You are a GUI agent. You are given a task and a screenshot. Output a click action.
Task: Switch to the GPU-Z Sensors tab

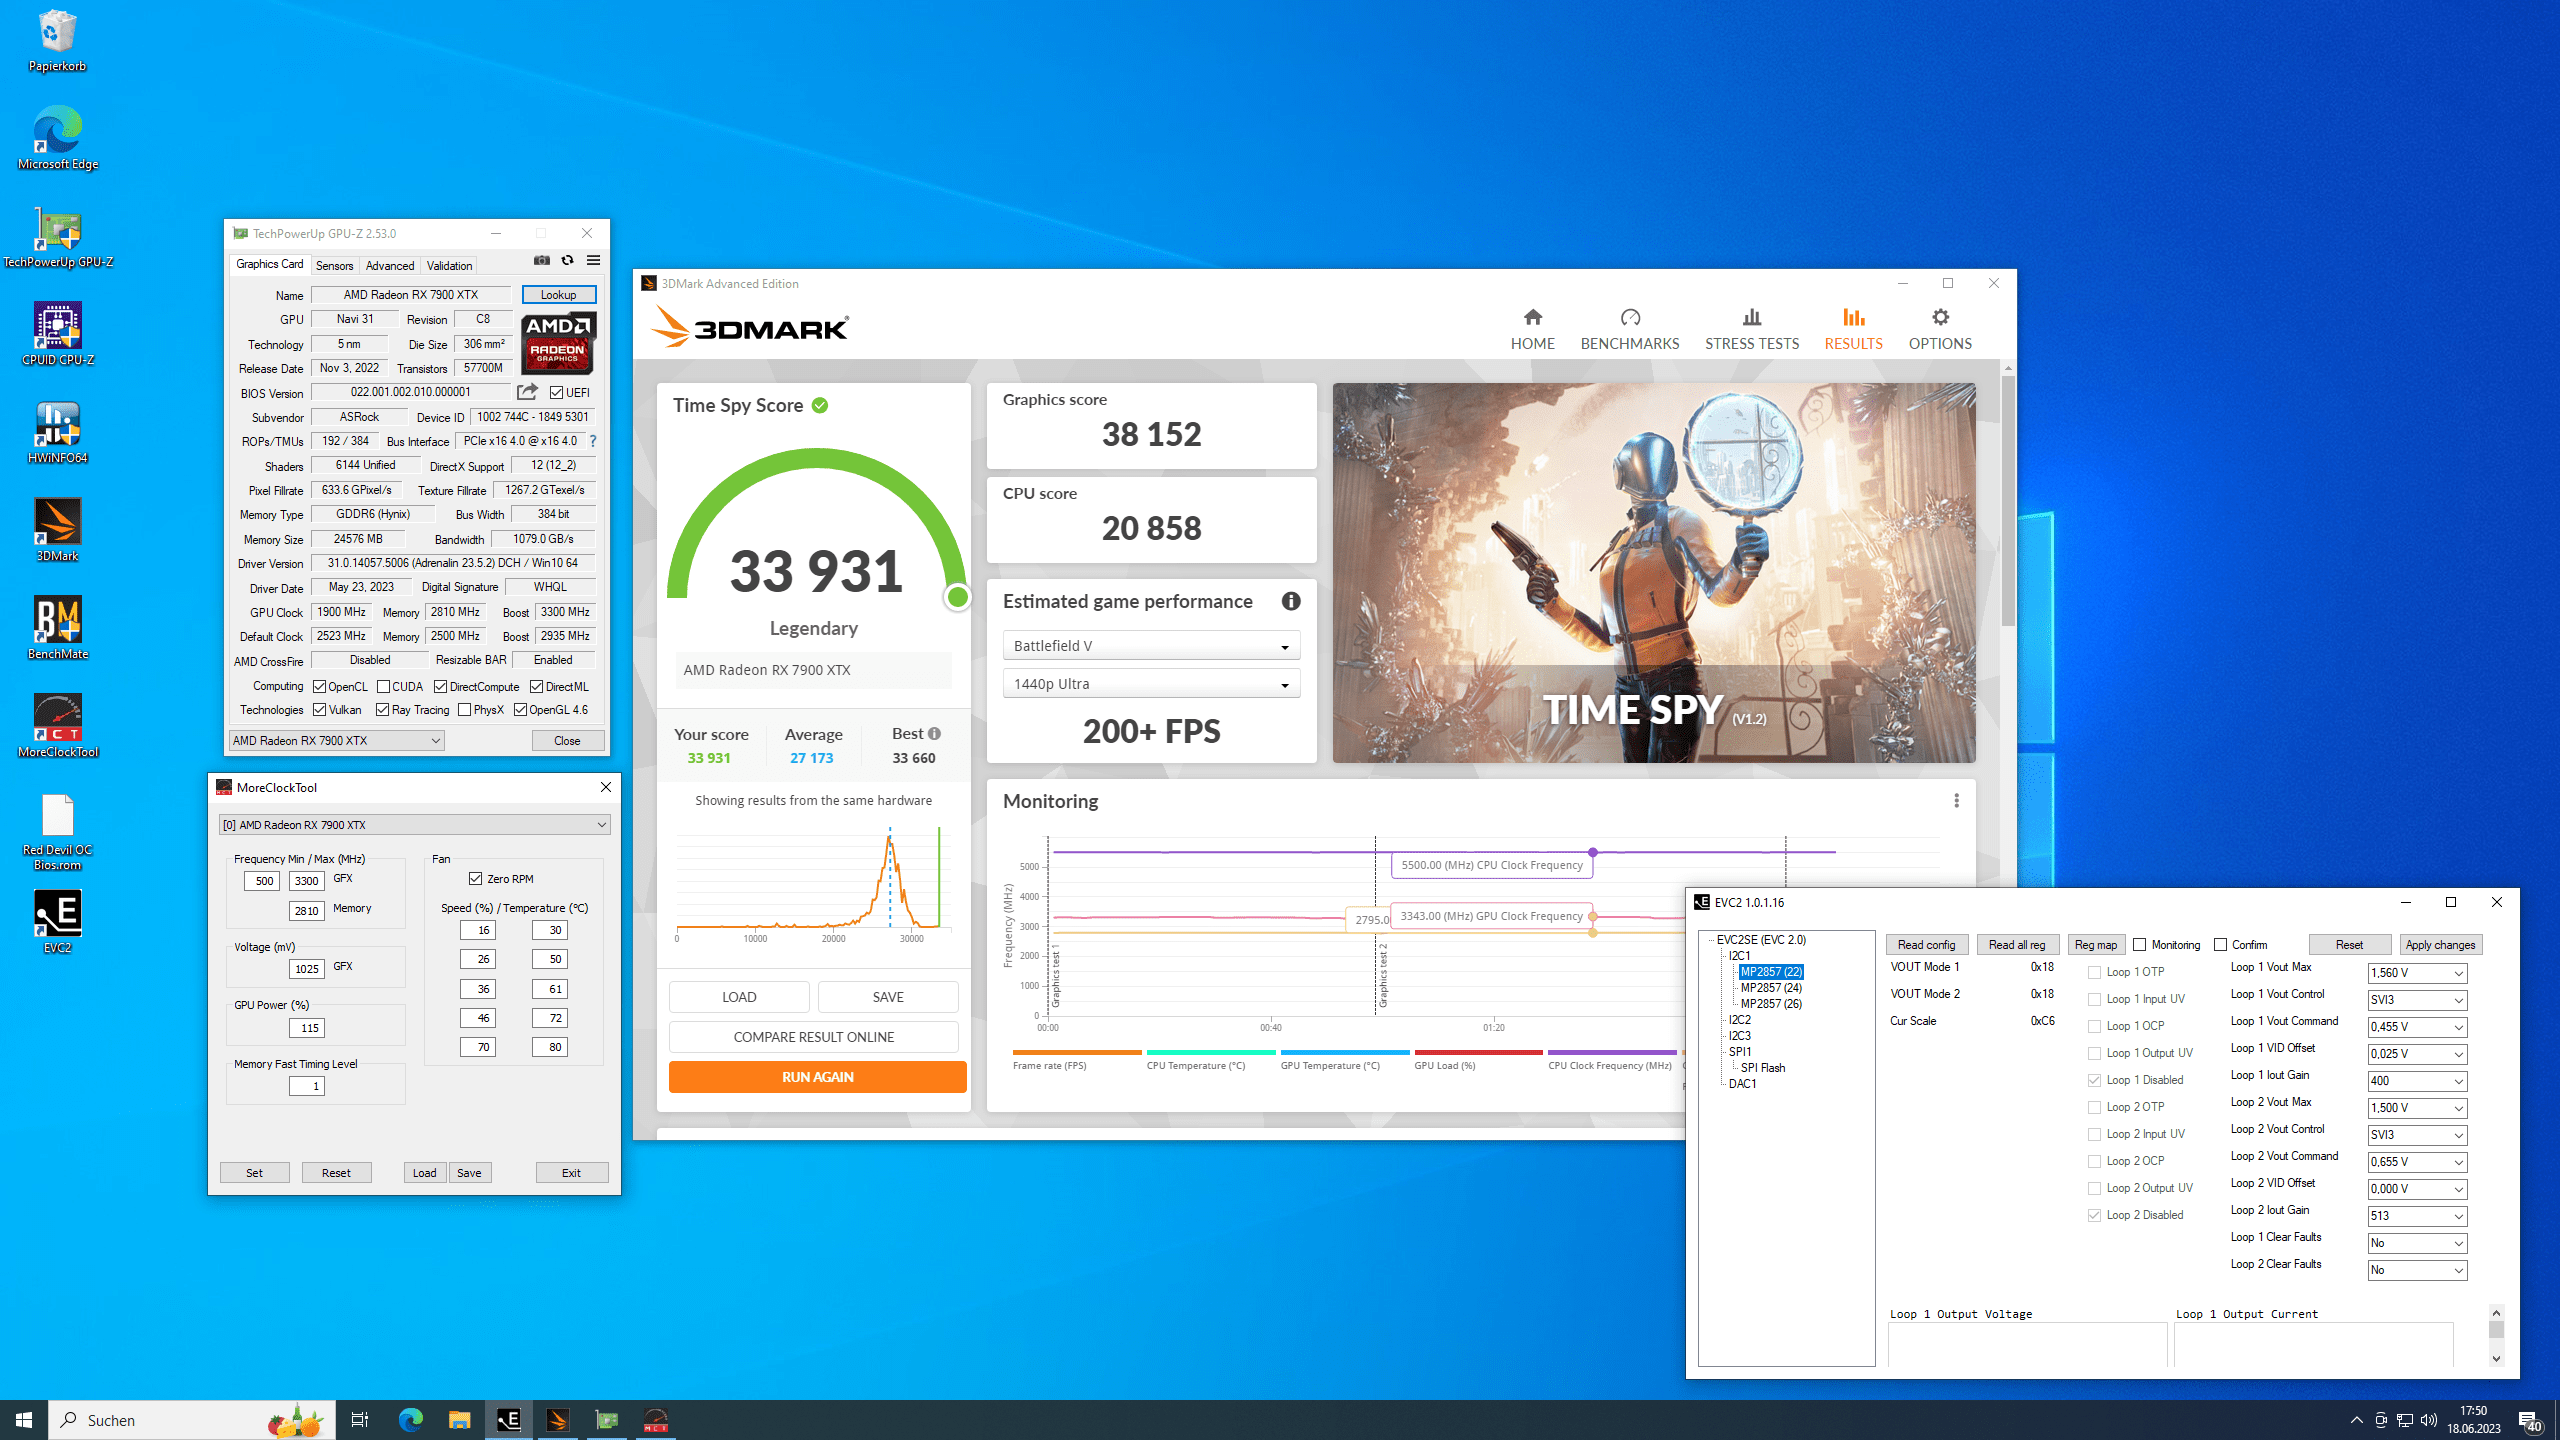(x=334, y=266)
